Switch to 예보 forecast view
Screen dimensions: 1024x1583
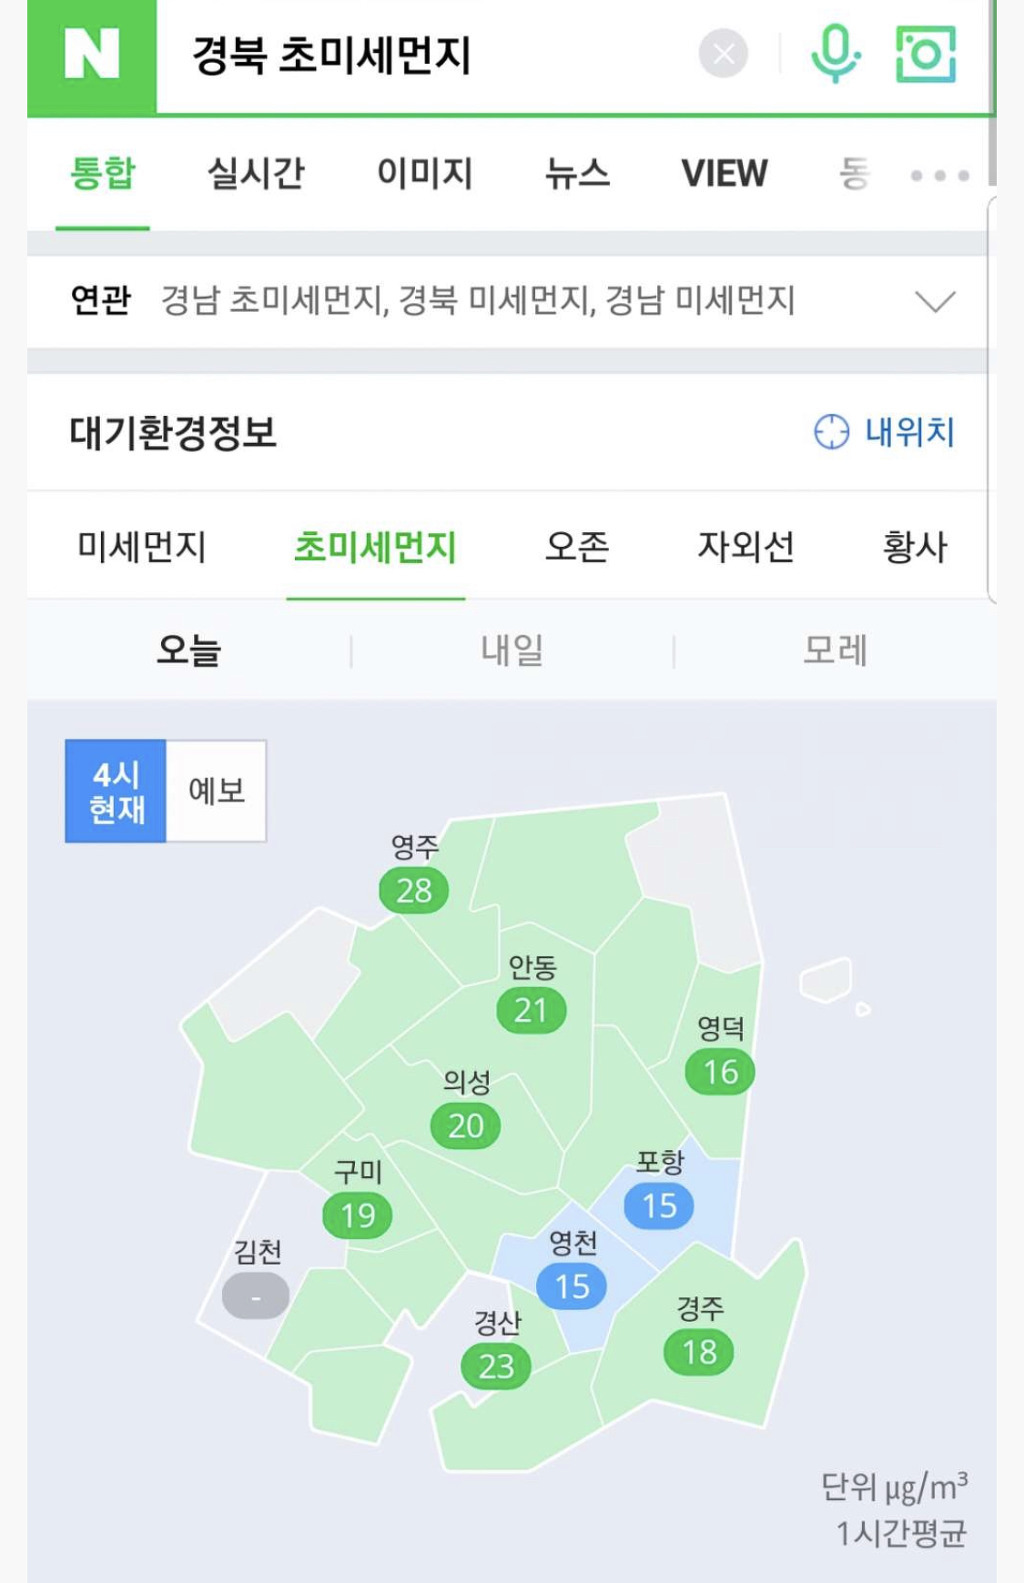point(216,791)
